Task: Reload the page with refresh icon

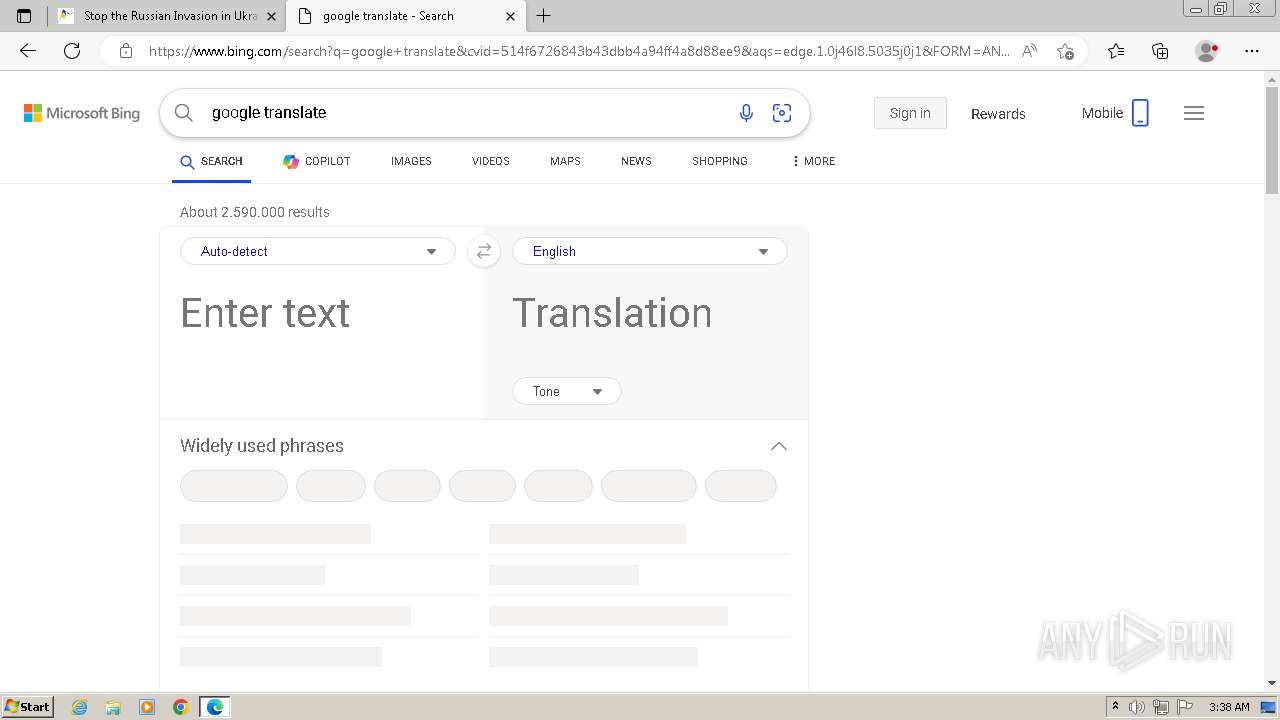Action: 72,51
